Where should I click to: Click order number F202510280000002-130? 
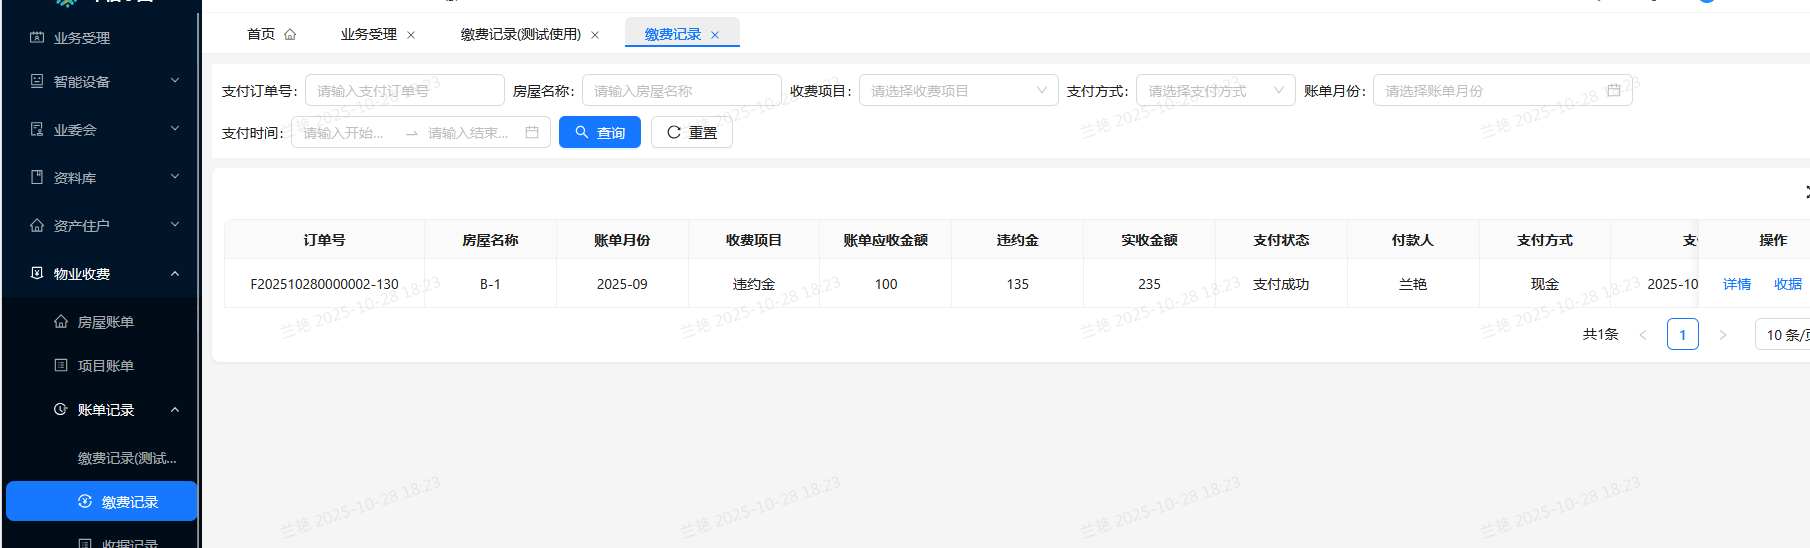tap(324, 284)
